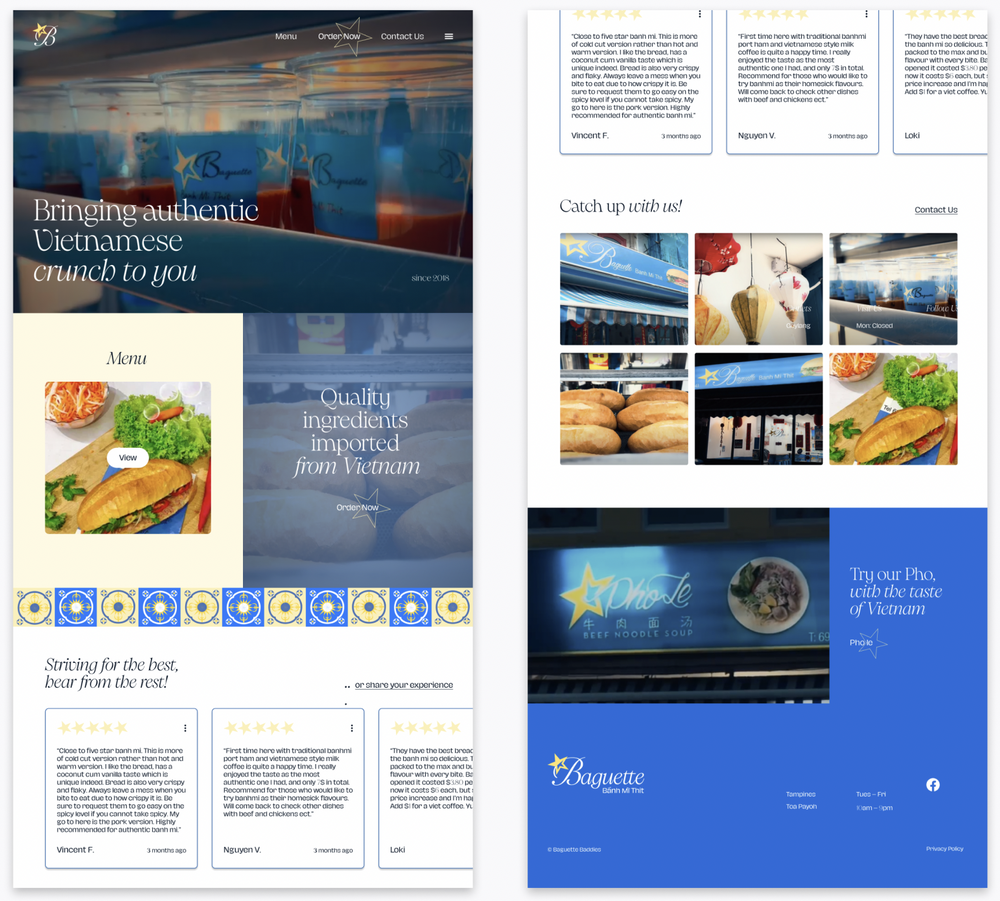1000x901 pixels.
Task: Select Menu in the top navigation
Action: coord(286,36)
